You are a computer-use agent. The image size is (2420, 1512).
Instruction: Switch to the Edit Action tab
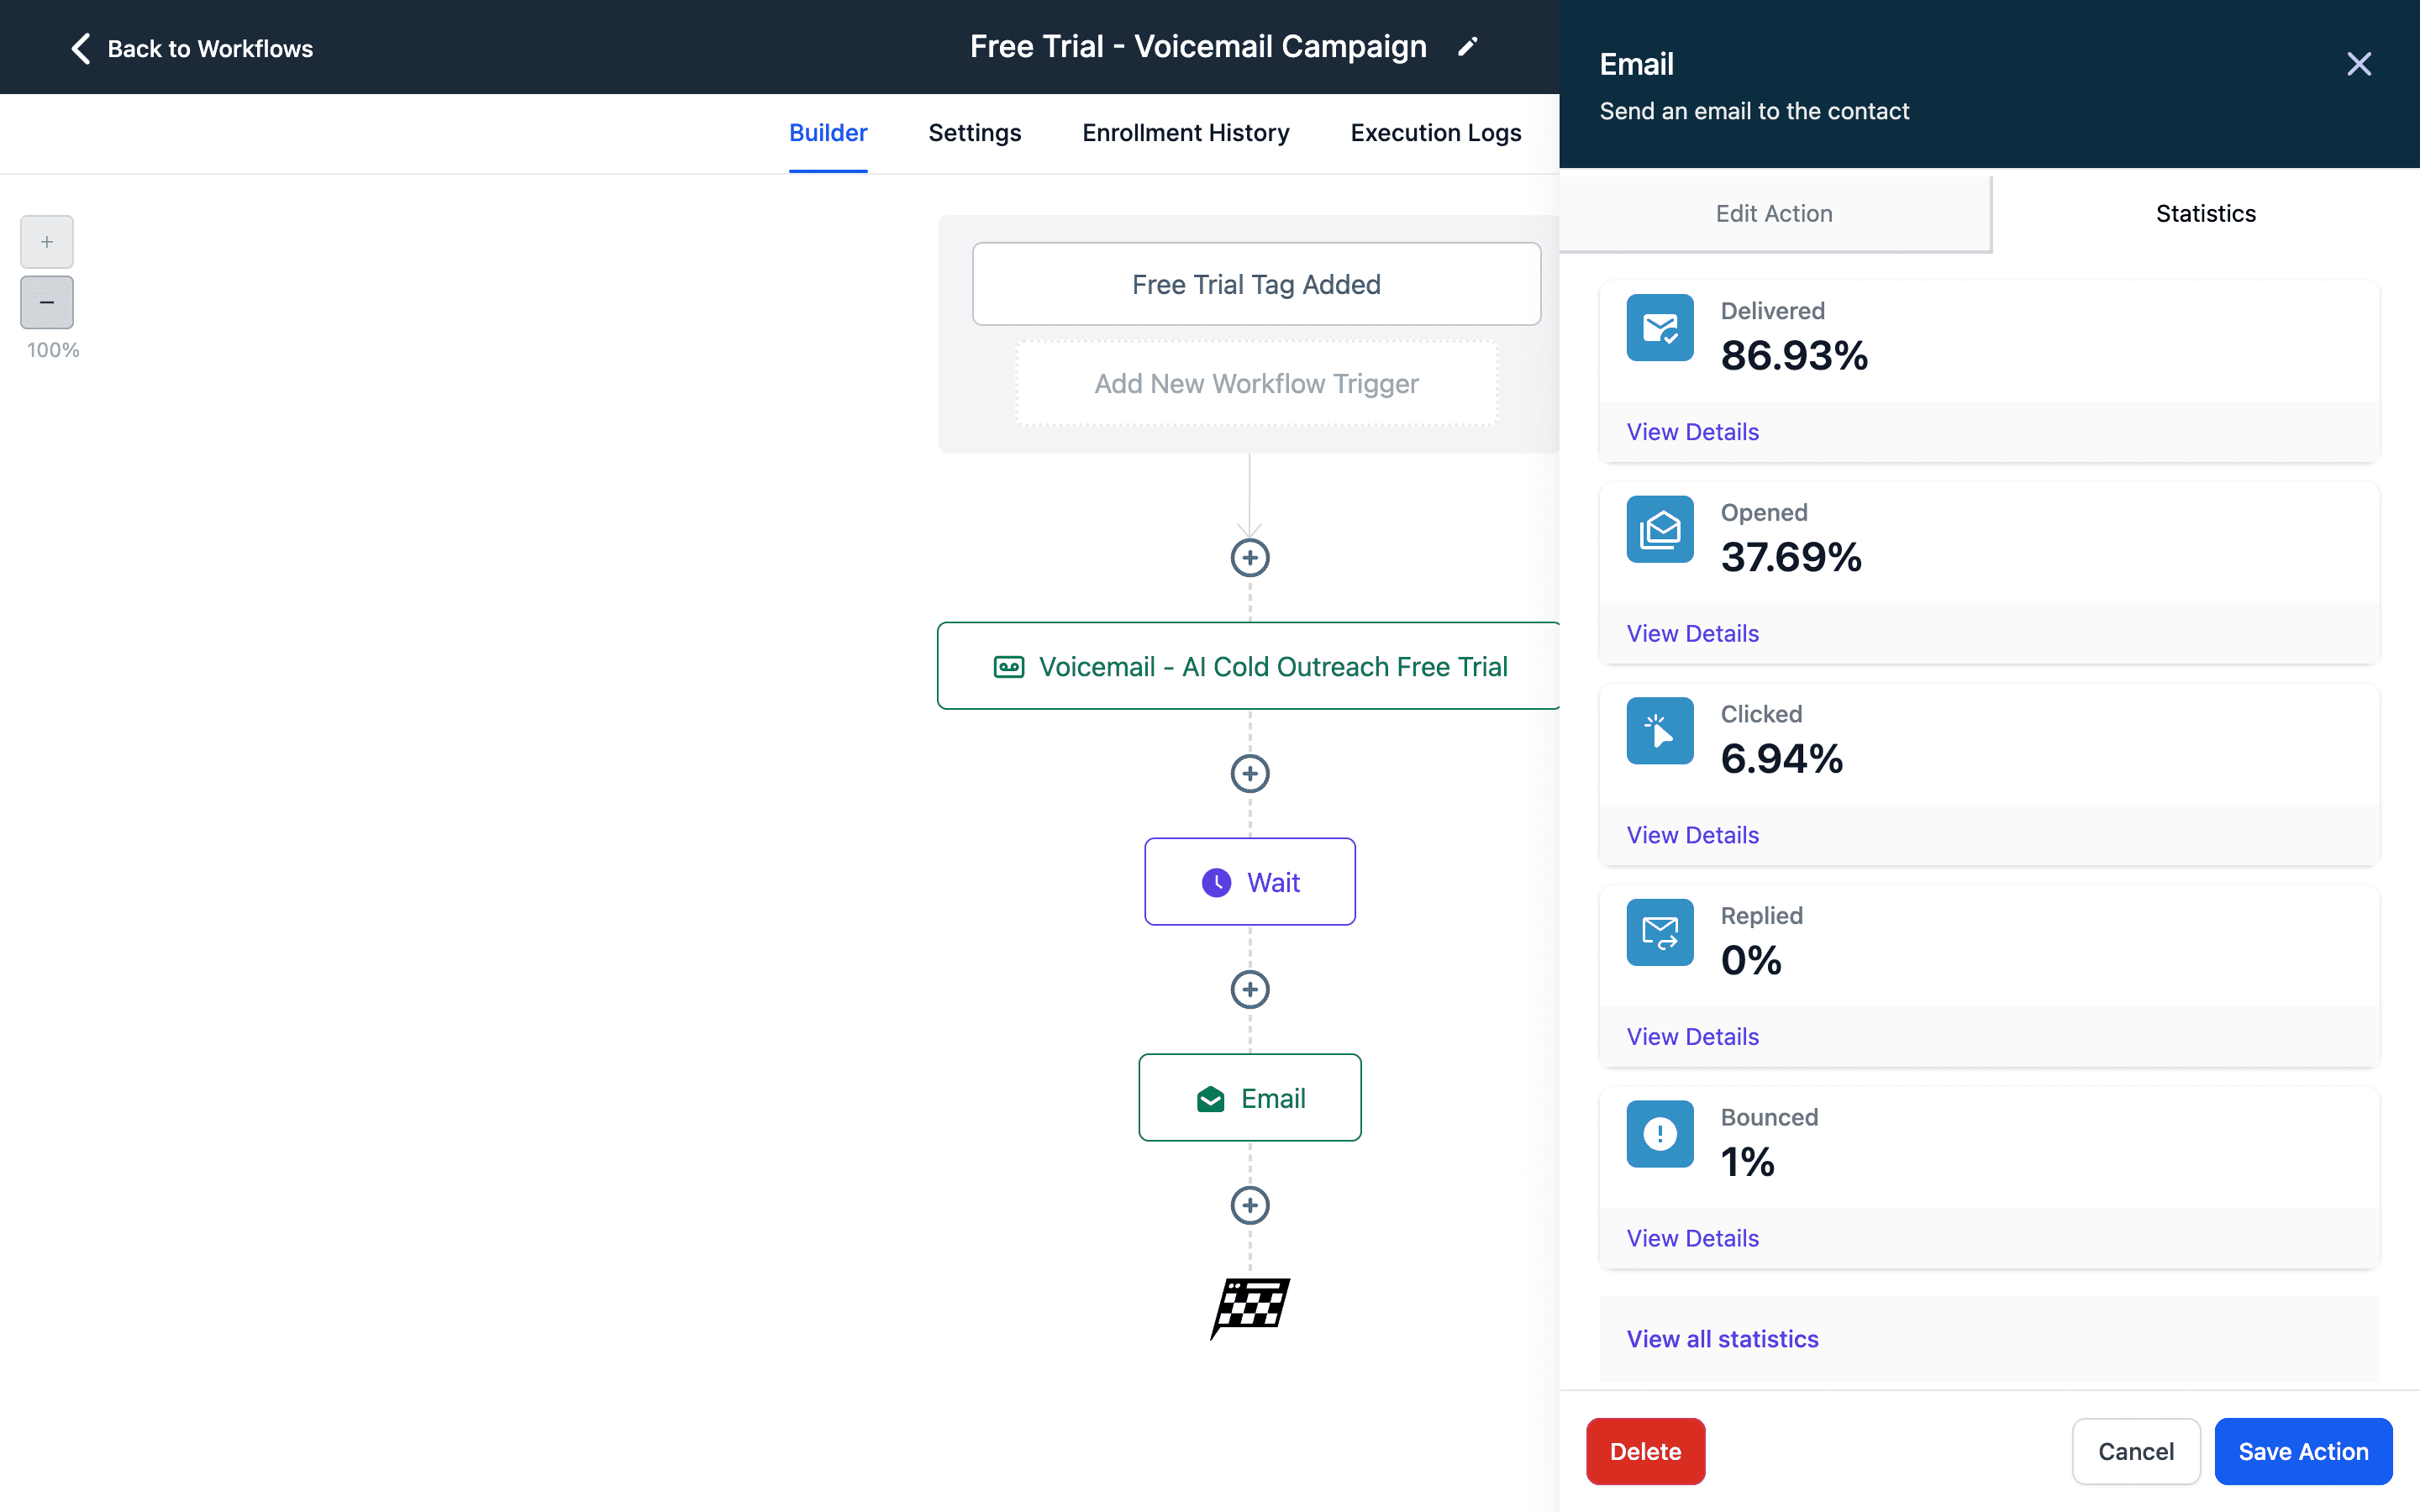[1774, 213]
